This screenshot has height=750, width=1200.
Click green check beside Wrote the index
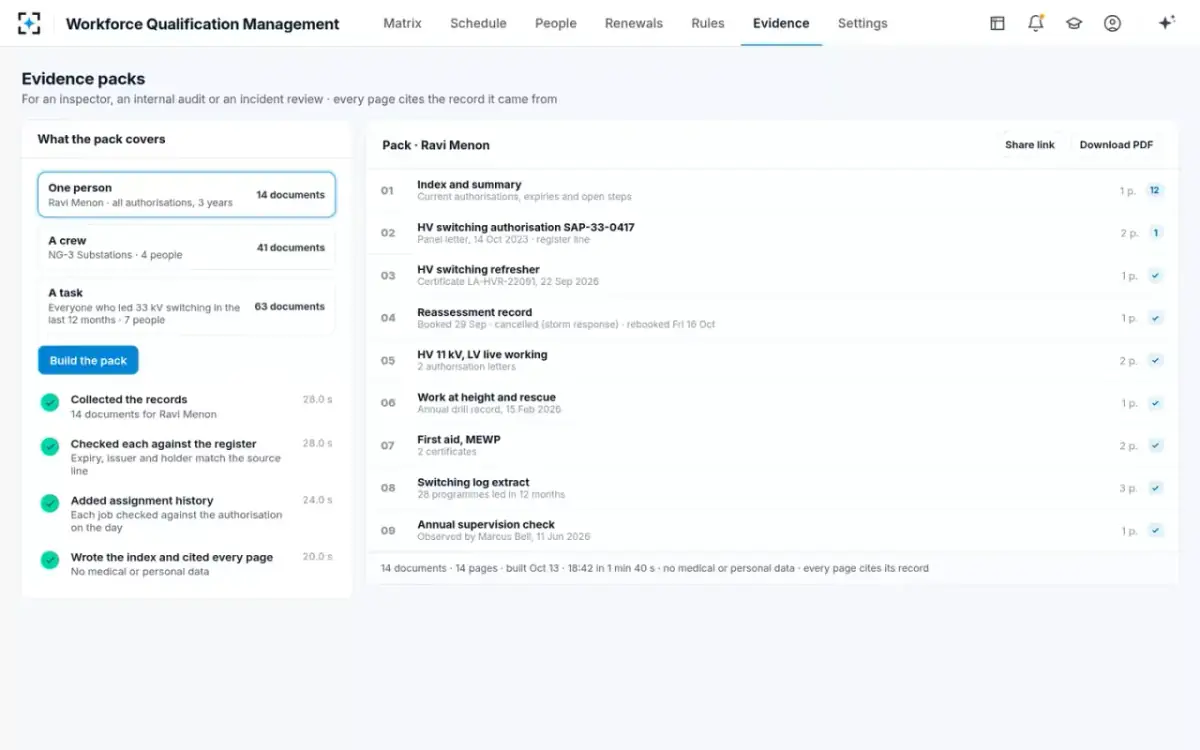coord(50,560)
